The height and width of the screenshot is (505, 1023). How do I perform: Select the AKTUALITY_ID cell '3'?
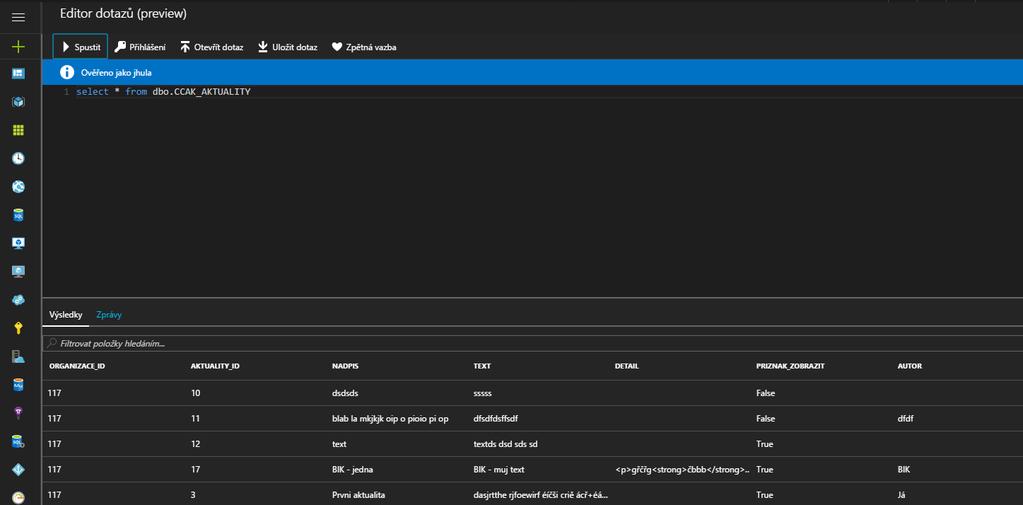[193, 495]
